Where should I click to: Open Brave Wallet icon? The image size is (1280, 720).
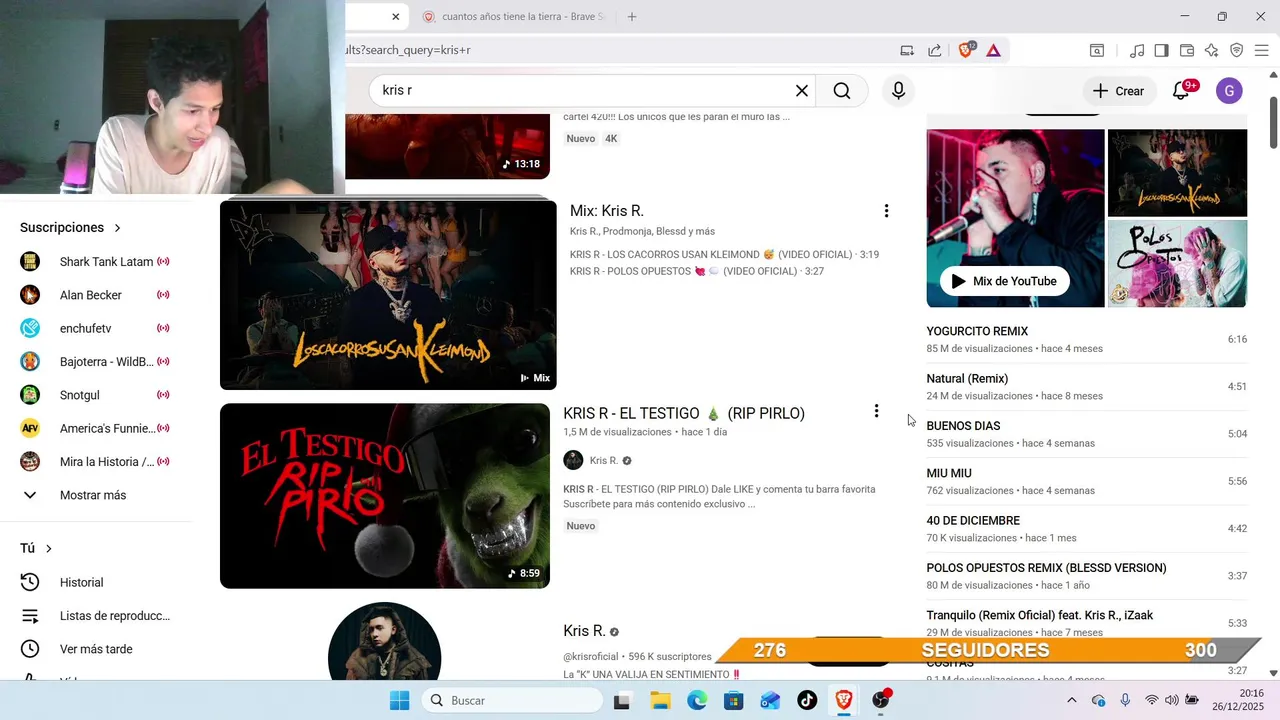[1187, 50]
